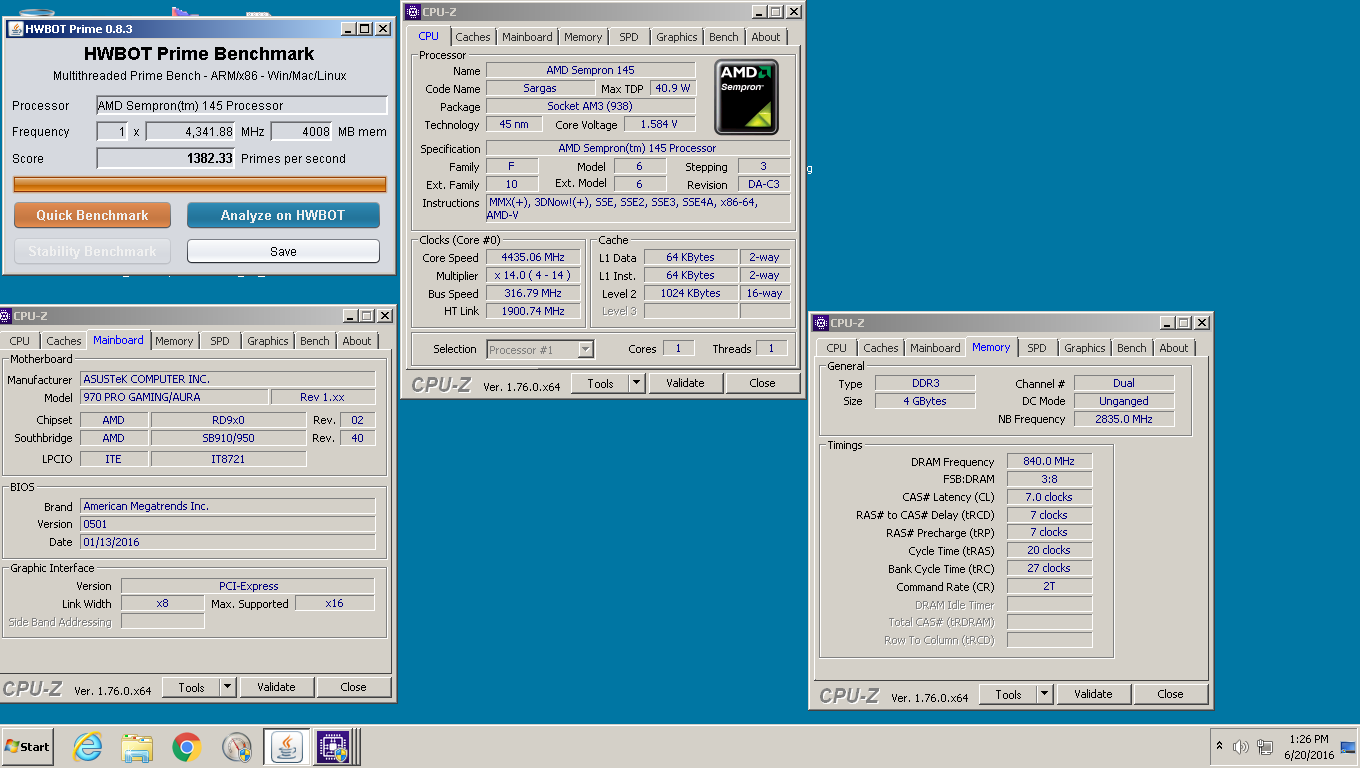Open Bench tab in Memory CPU-Z window
This screenshot has width=1360, height=768.
pyautogui.click(x=1132, y=348)
